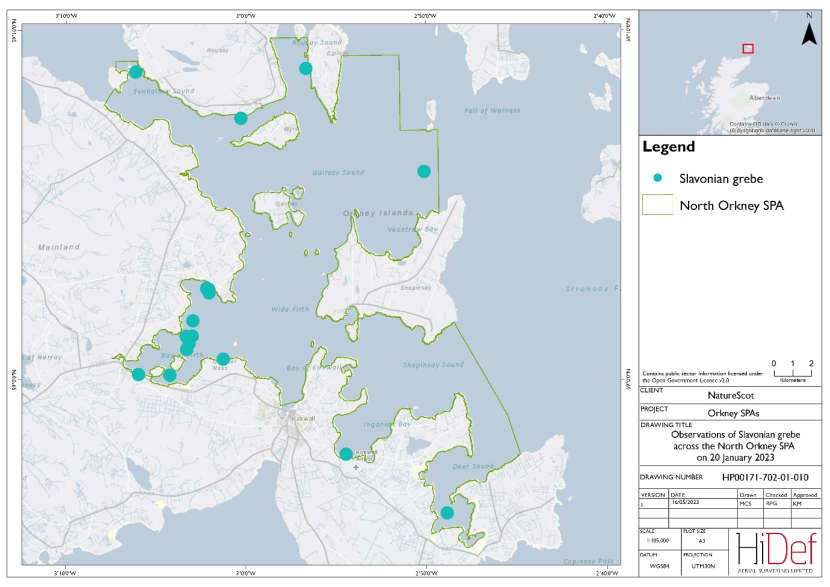The height and width of the screenshot is (587, 830).
Task: Click the datum value 'WGS84'
Action: pos(660,566)
